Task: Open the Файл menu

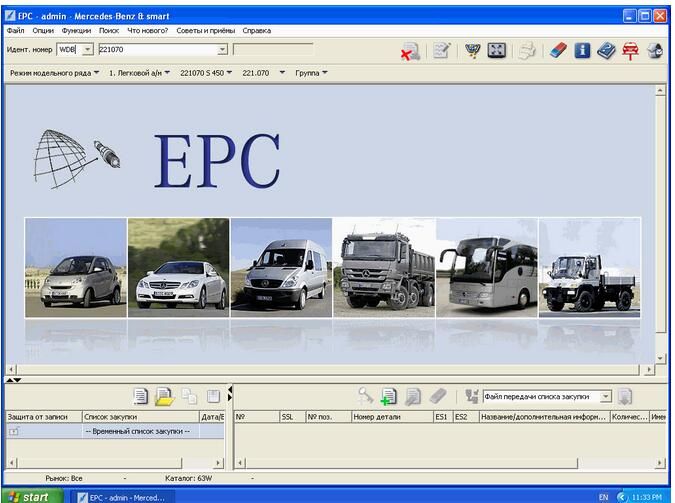Action: 15,31
